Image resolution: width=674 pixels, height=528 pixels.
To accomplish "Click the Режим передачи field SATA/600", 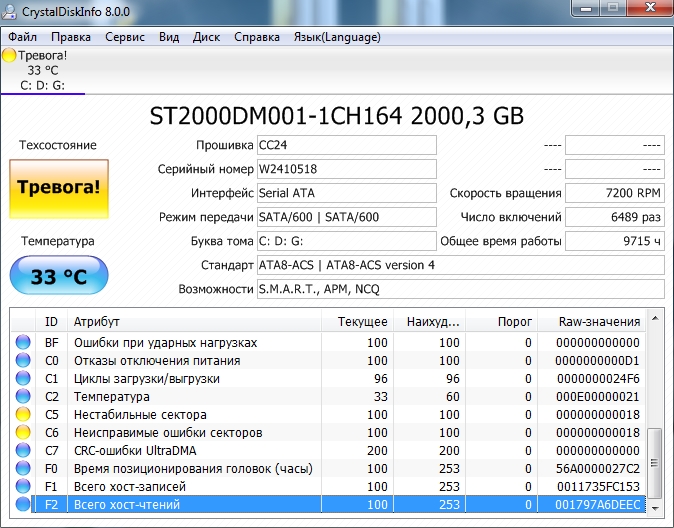I will click(x=347, y=217).
